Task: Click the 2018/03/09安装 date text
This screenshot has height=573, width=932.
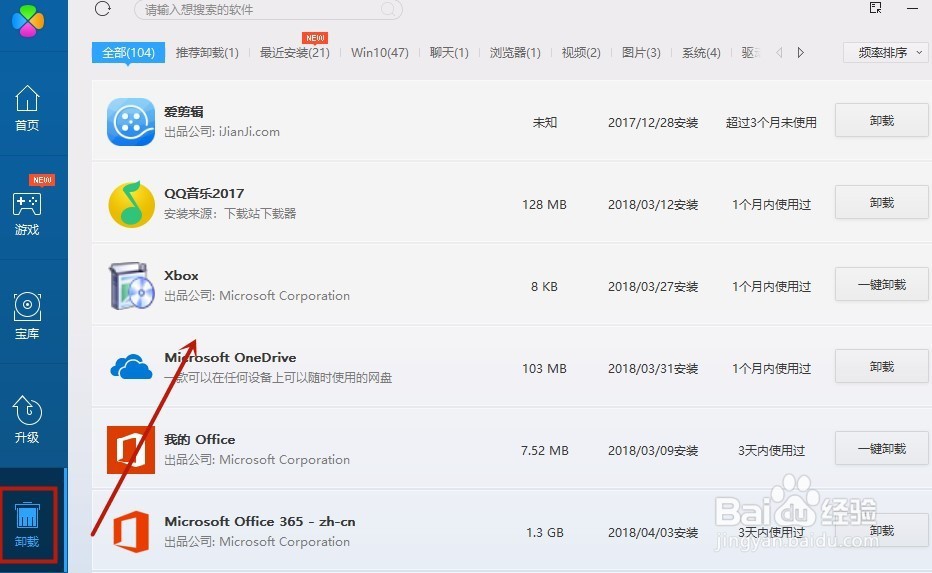Action: tap(653, 451)
